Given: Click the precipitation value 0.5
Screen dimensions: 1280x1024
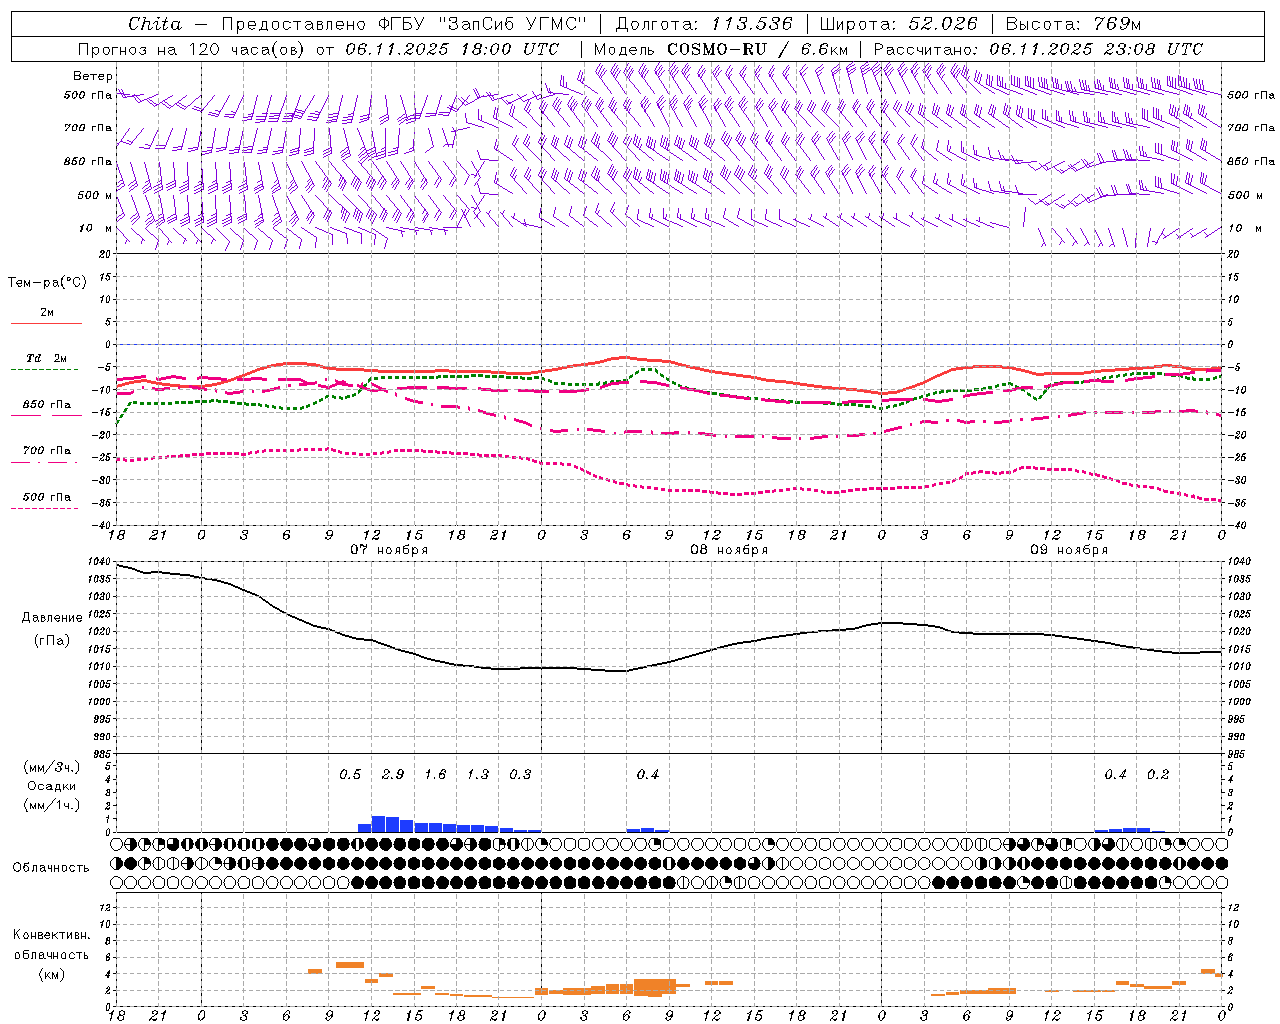Looking at the screenshot, I should tap(350, 774).
